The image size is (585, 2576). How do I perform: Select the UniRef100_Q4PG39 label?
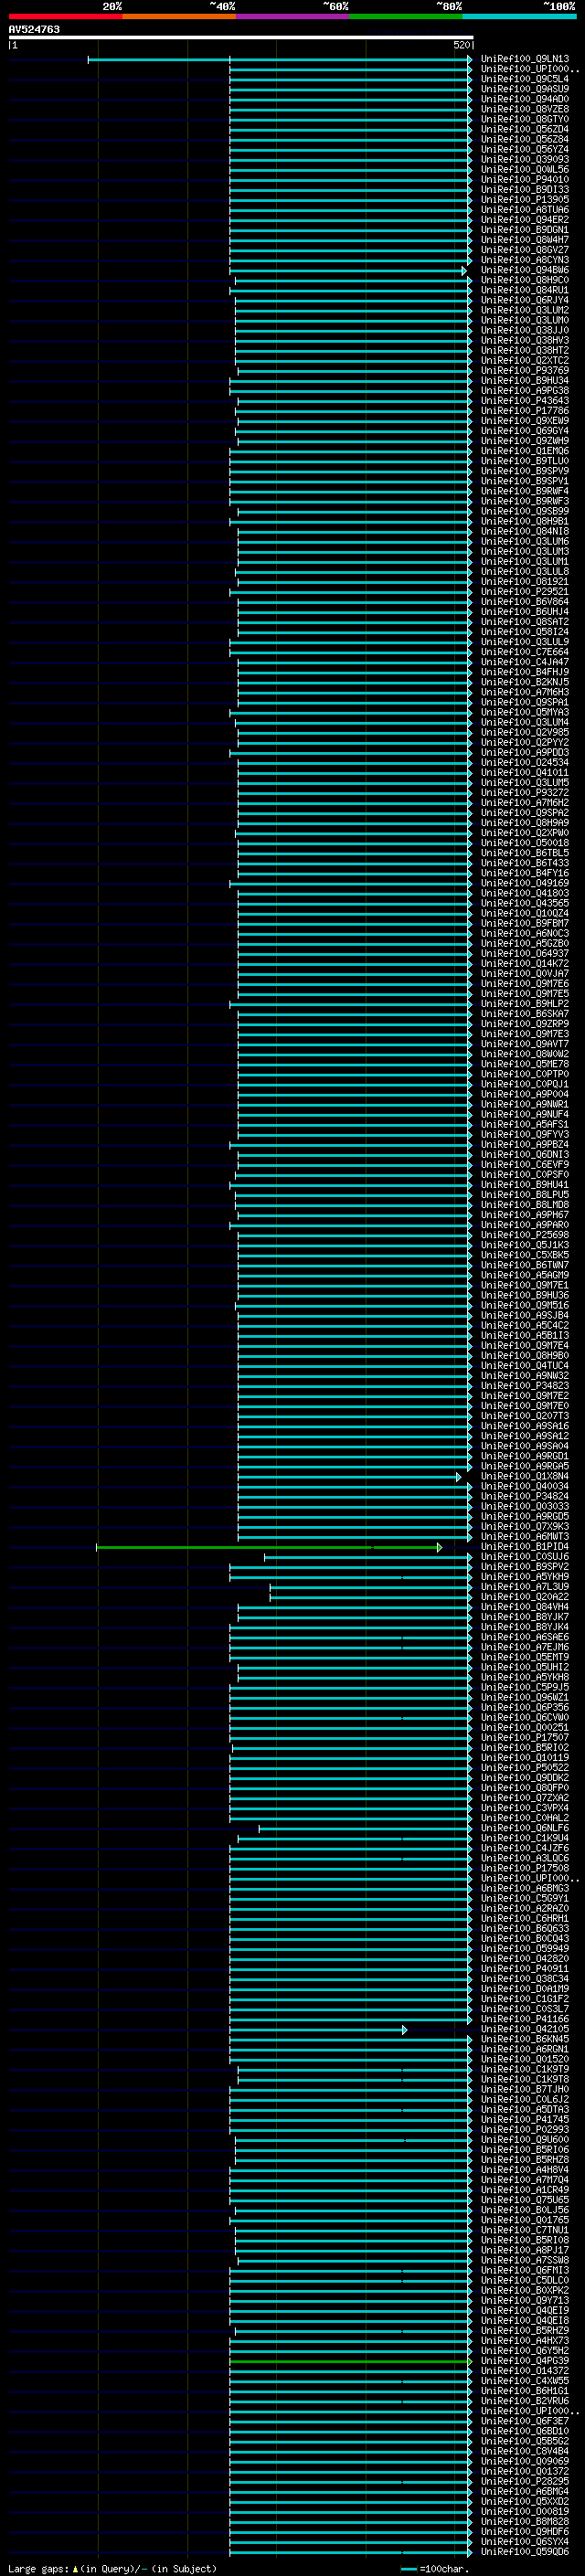(525, 2361)
